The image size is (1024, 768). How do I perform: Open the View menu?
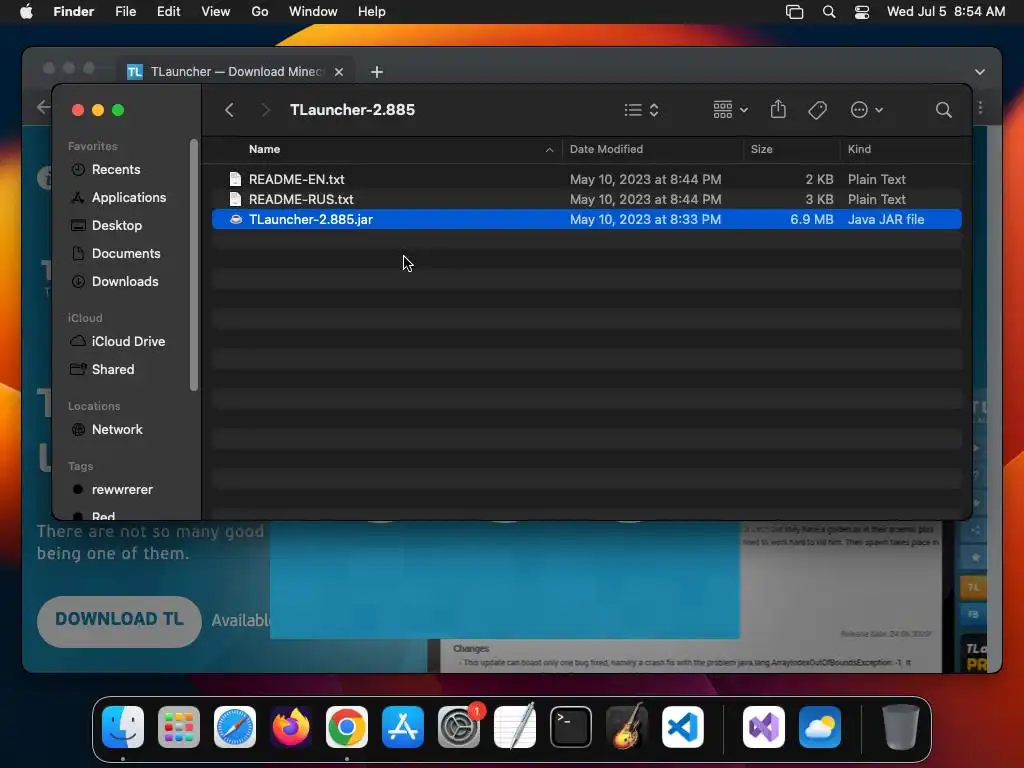(x=216, y=12)
